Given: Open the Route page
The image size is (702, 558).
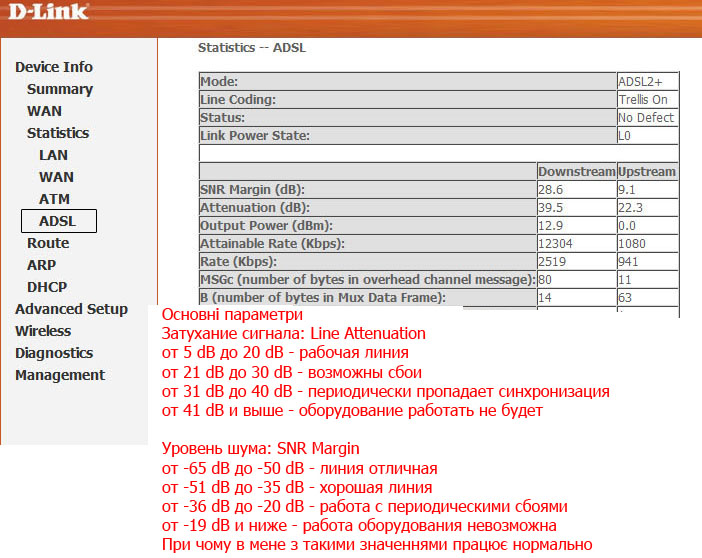Looking at the screenshot, I should 48,243.
